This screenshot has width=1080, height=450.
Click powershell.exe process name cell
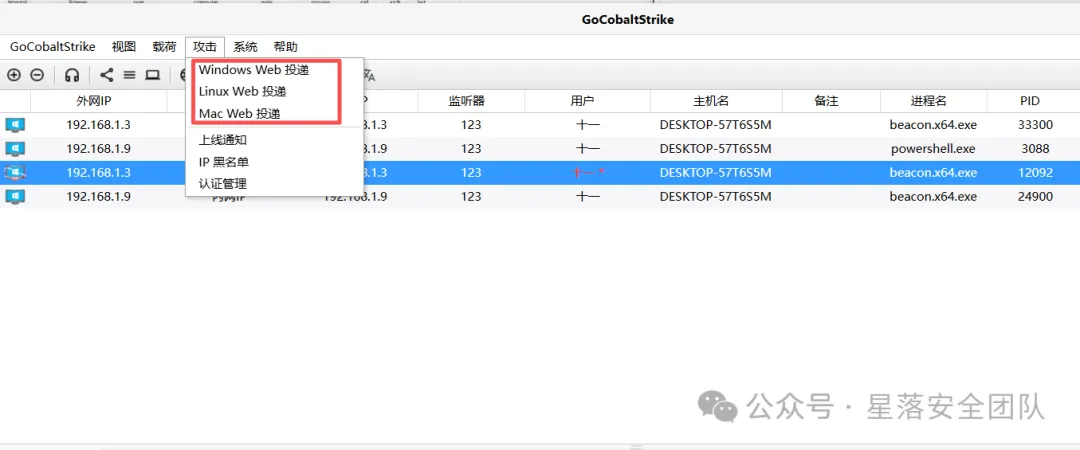933,149
